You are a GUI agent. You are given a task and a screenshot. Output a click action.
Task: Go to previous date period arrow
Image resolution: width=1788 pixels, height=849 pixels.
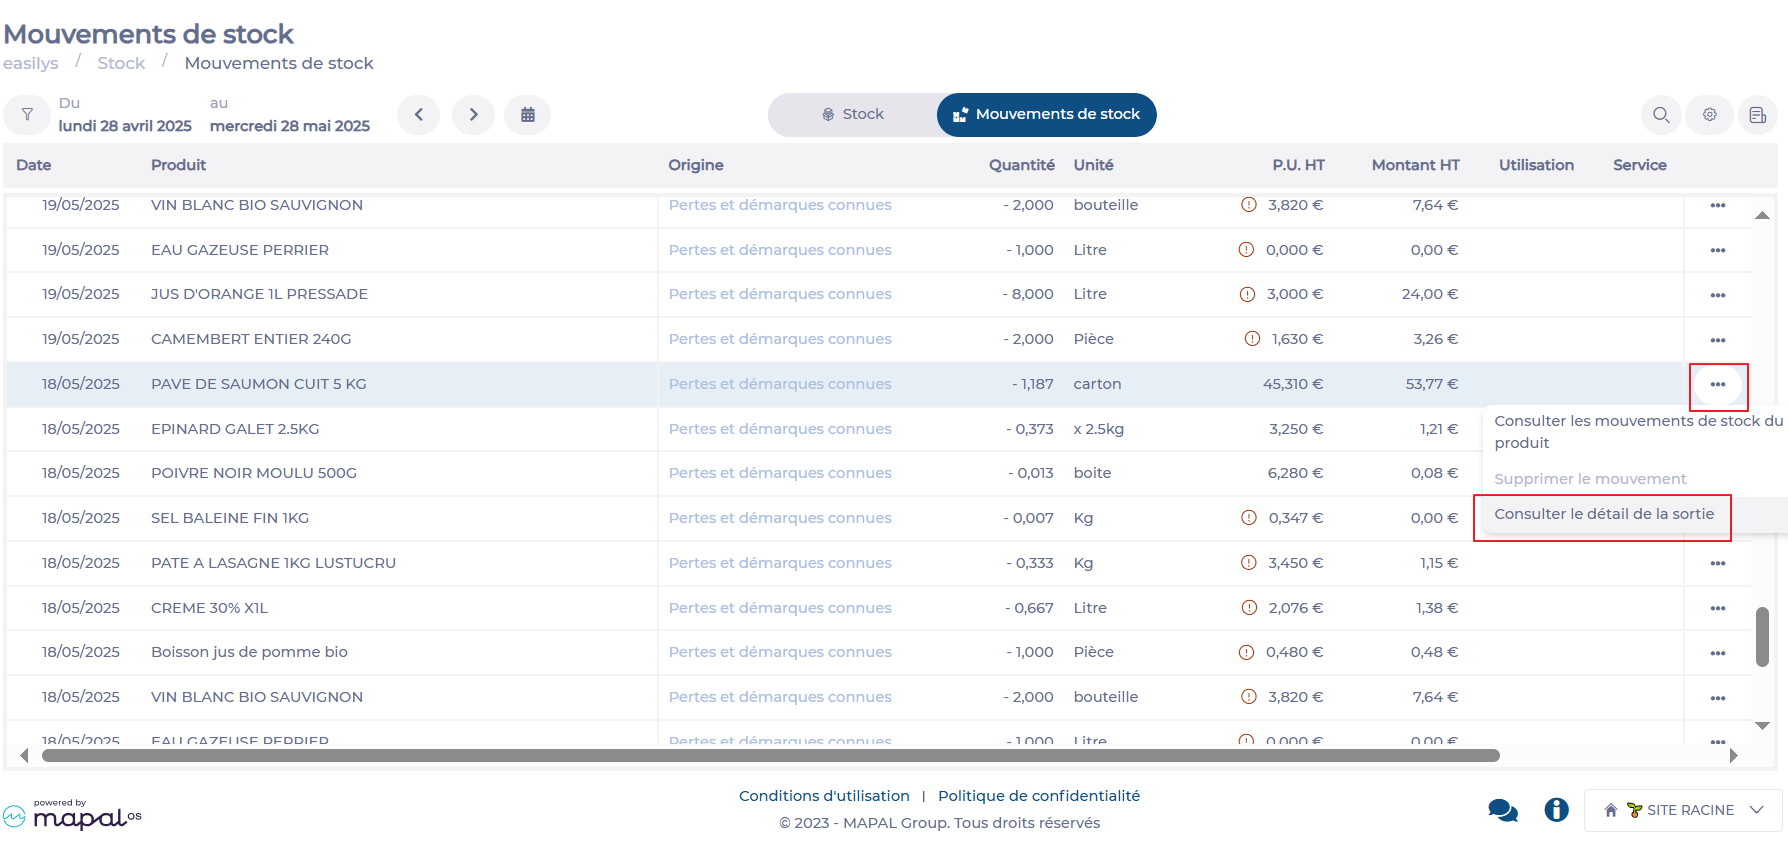click(x=419, y=115)
